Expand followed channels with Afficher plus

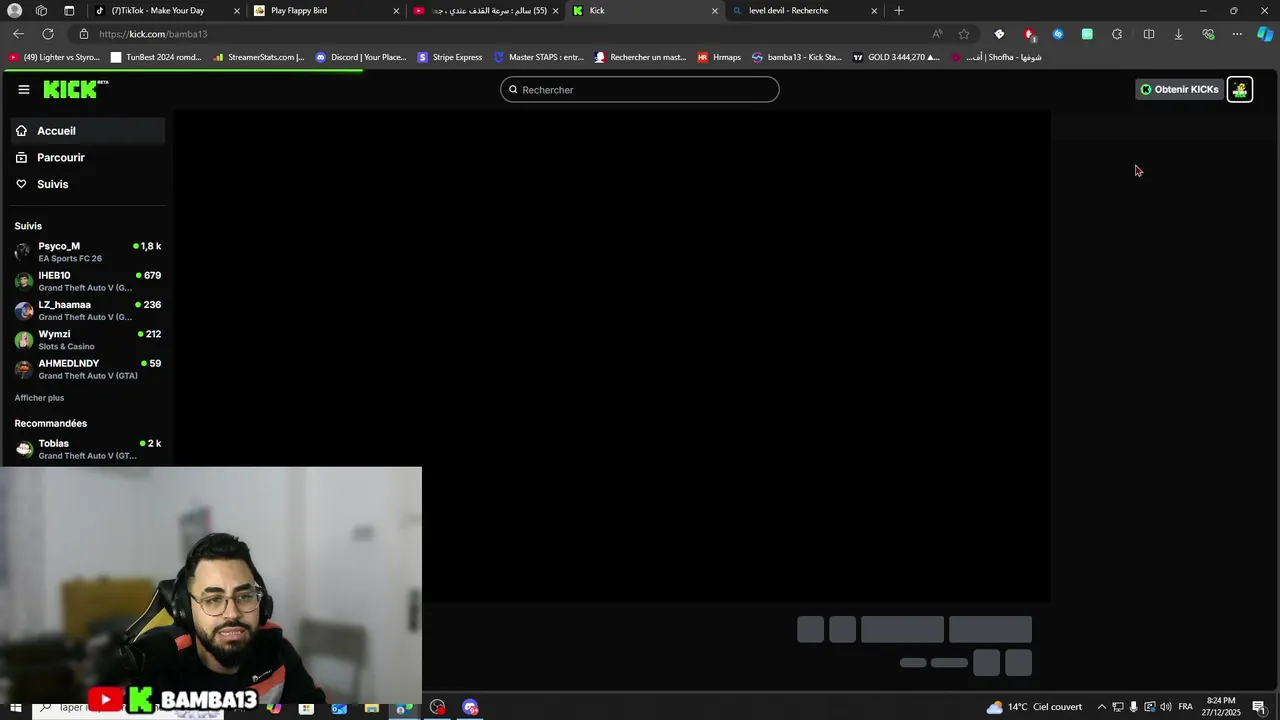point(39,398)
